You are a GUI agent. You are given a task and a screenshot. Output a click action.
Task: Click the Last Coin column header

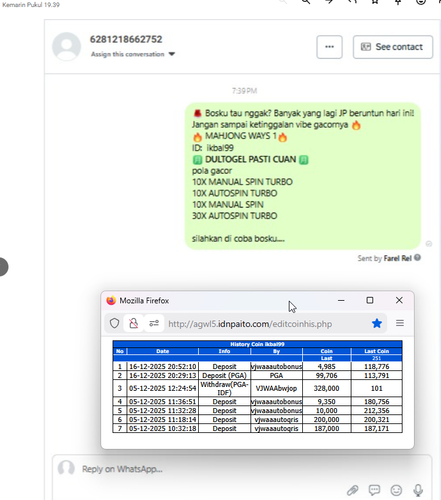click(377, 351)
